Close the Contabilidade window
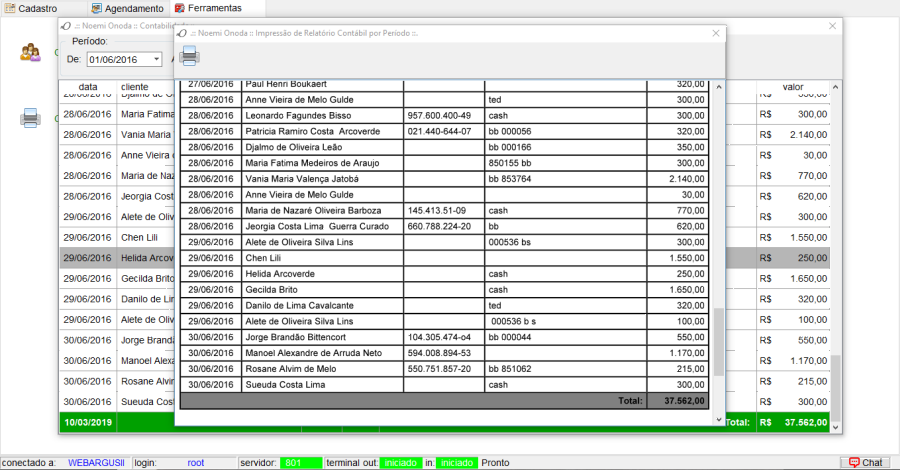 coord(832,26)
